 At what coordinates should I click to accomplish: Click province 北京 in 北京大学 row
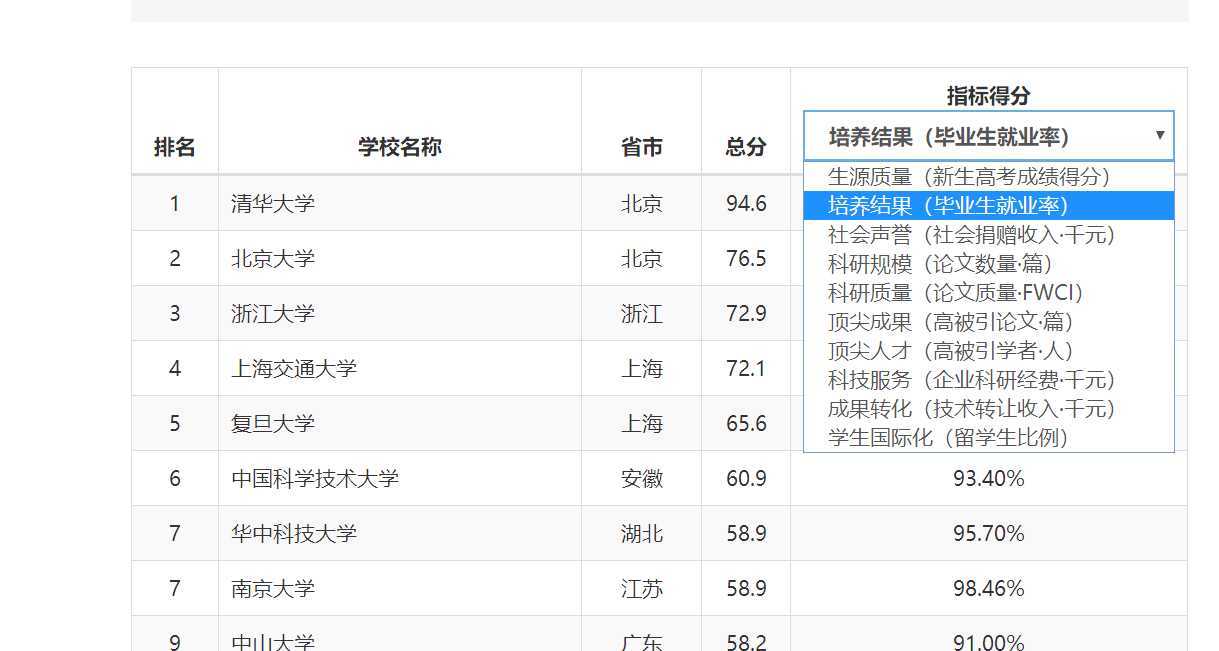click(641, 259)
